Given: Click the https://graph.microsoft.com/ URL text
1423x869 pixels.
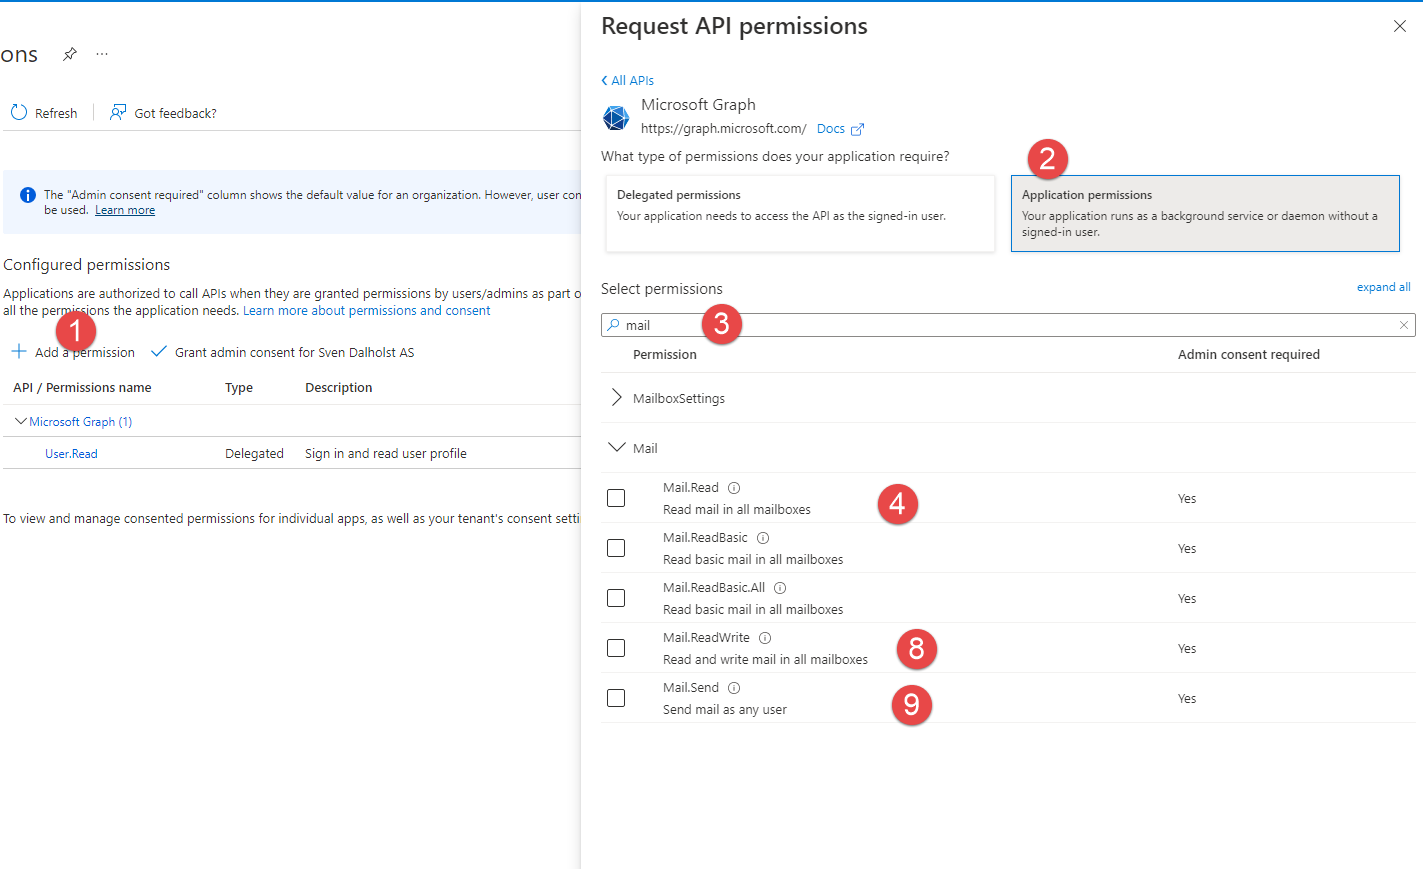Looking at the screenshot, I should pos(724,129).
